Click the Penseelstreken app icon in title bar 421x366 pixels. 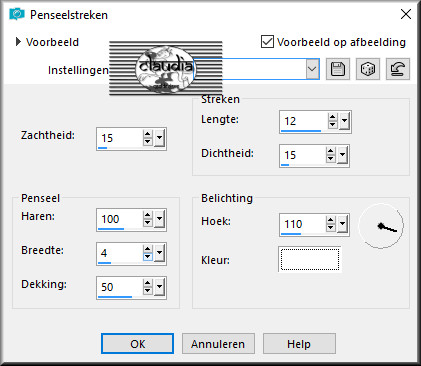point(17,14)
